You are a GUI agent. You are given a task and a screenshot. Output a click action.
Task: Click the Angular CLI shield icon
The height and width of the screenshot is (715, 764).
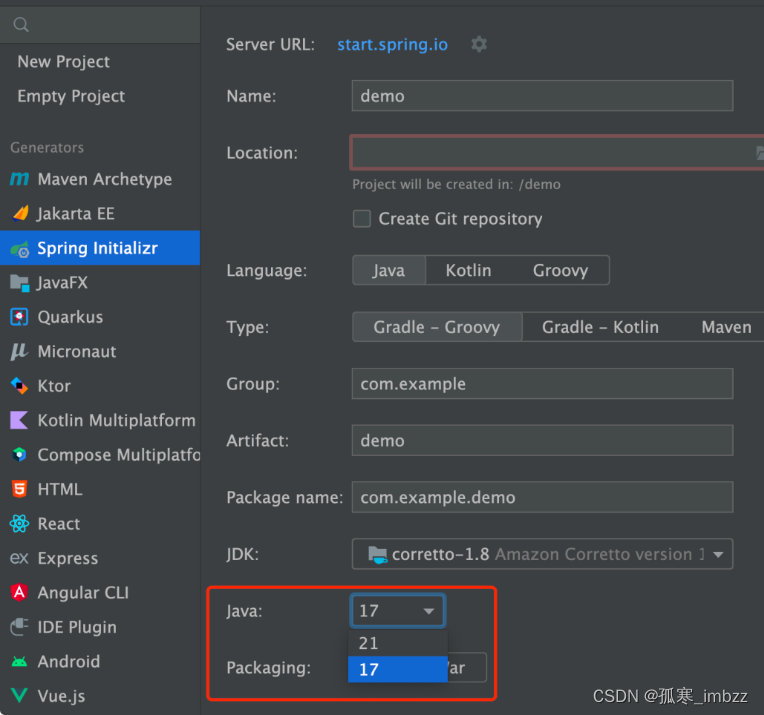pyautogui.click(x=19, y=593)
